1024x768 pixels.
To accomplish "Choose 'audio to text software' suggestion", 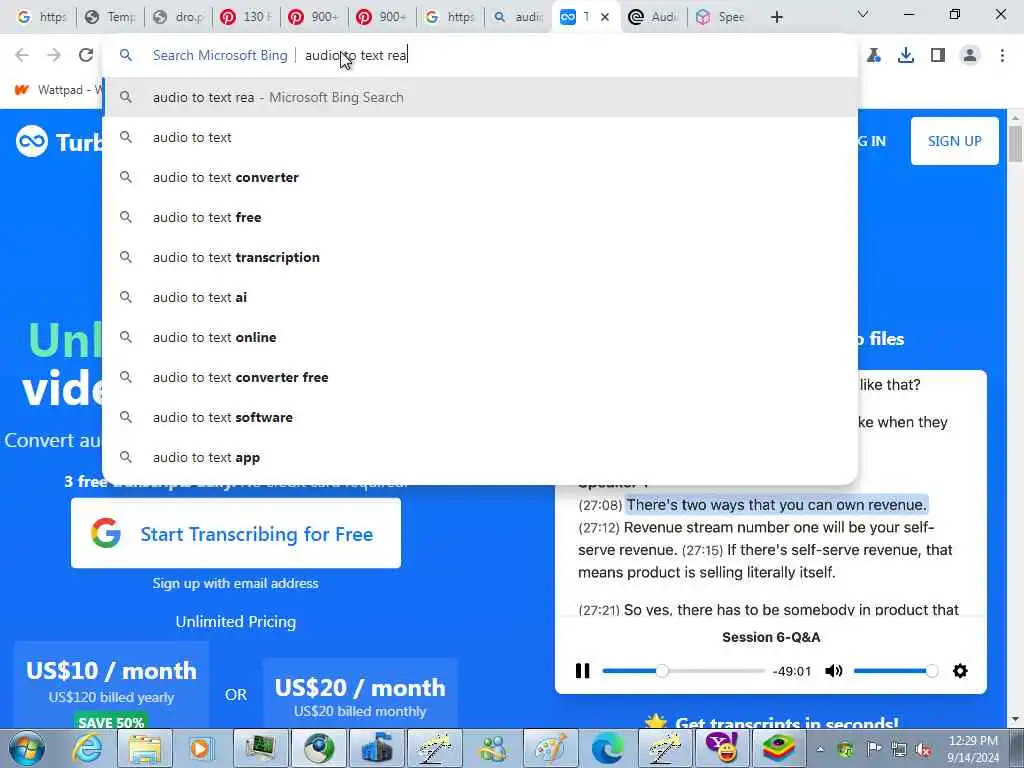I will [480, 417].
